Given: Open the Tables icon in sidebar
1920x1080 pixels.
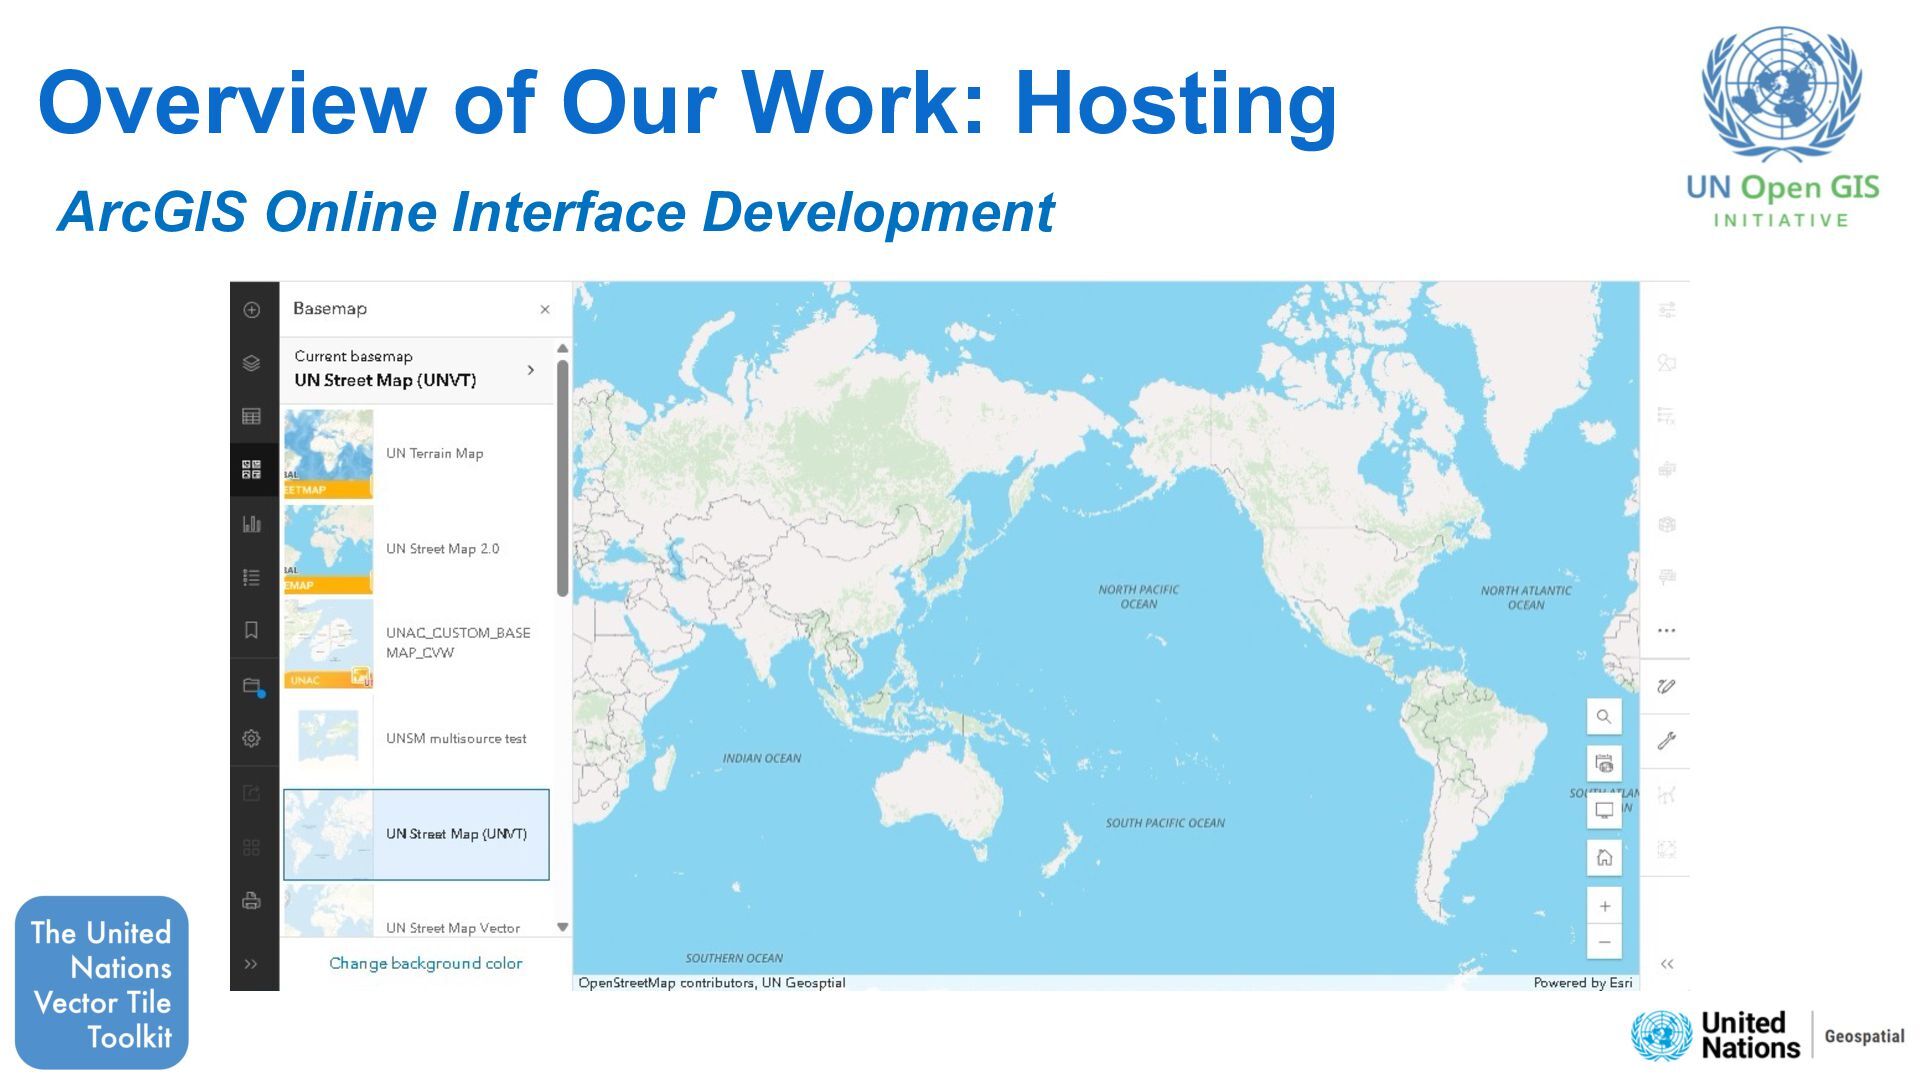Looking at the screenshot, I should coord(252,416).
